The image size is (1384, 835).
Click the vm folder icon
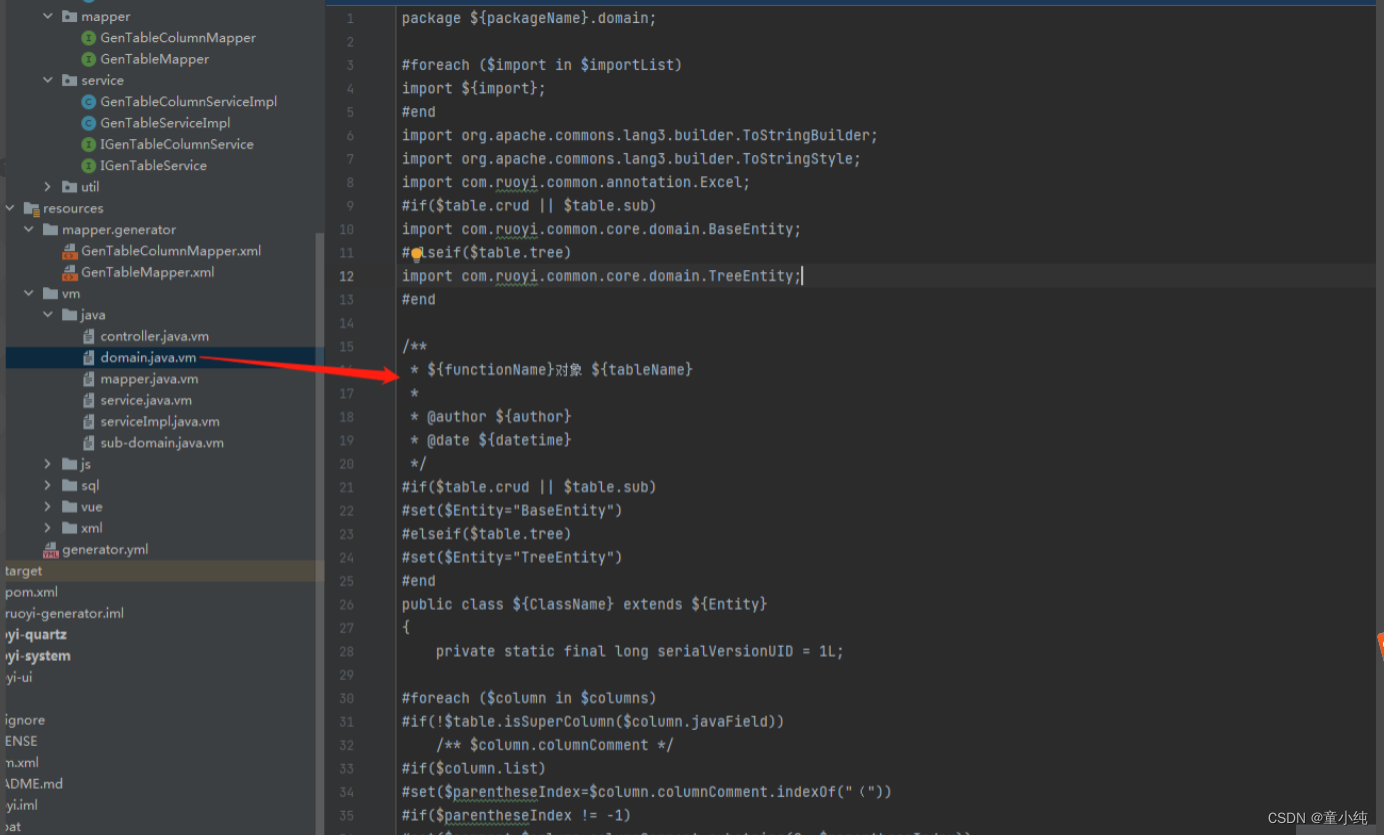[x=50, y=293]
